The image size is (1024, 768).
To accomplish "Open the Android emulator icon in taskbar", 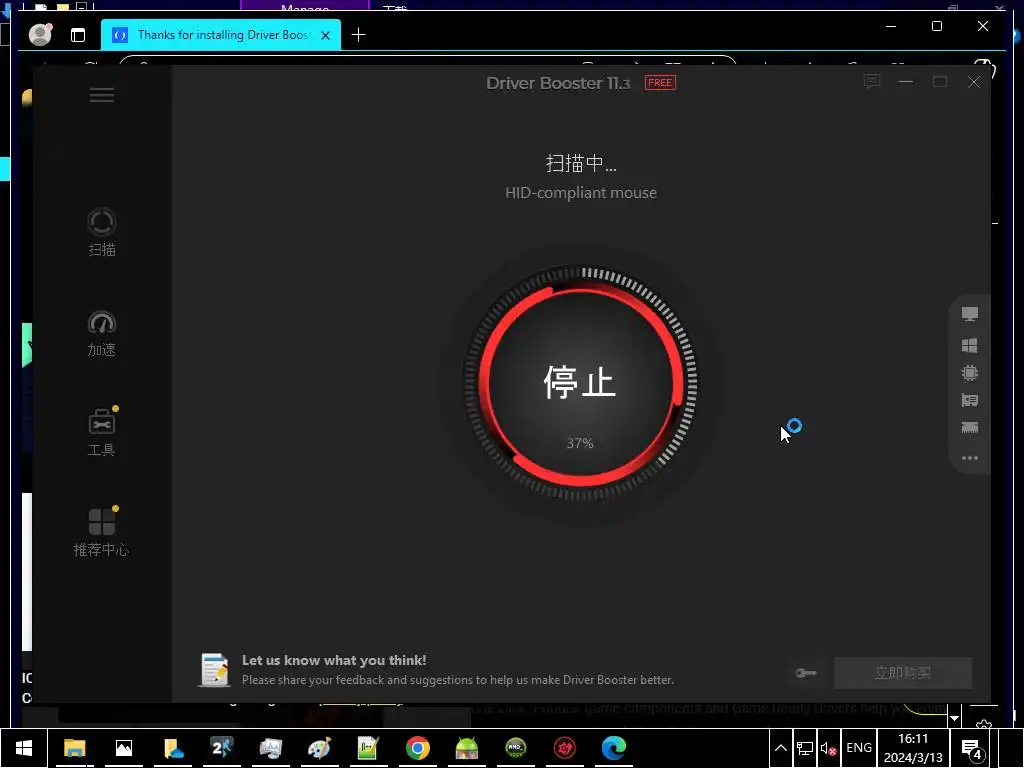I will 466,748.
